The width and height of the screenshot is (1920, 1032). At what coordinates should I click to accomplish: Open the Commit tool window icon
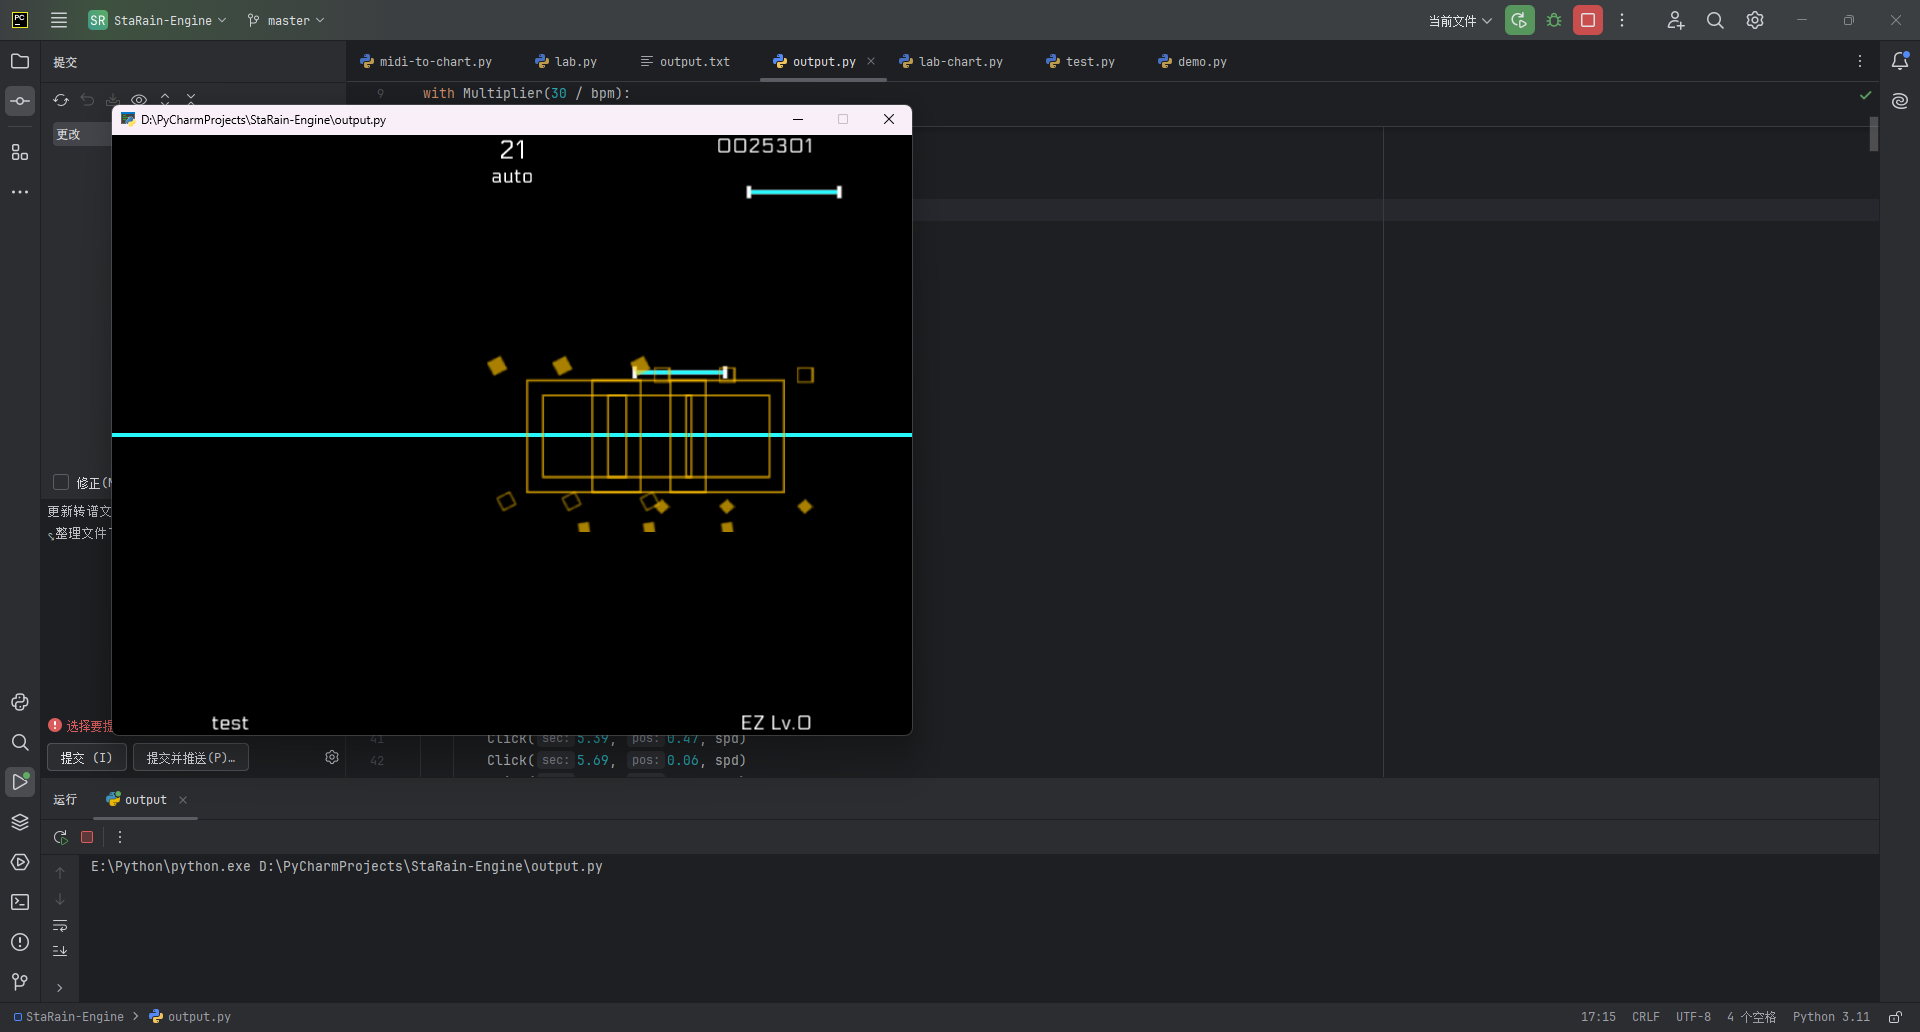tap(20, 101)
